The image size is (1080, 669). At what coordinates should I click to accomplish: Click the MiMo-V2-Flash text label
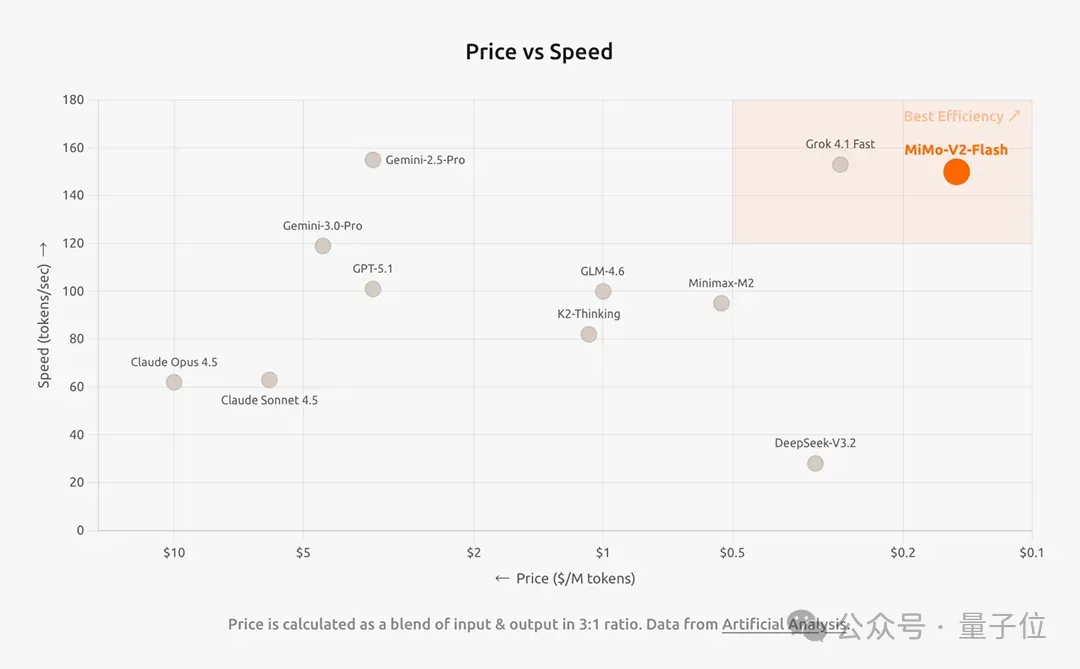click(956, 150)
